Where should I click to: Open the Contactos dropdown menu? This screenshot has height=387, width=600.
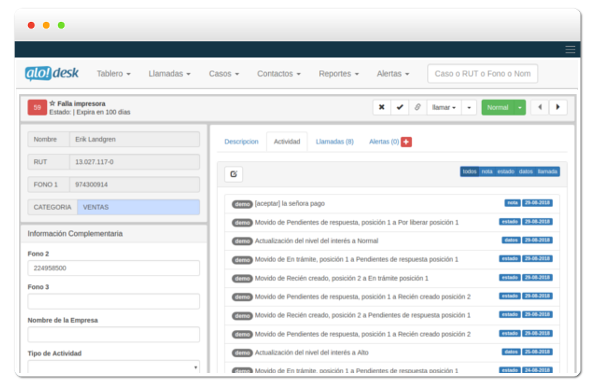[279, 73]
